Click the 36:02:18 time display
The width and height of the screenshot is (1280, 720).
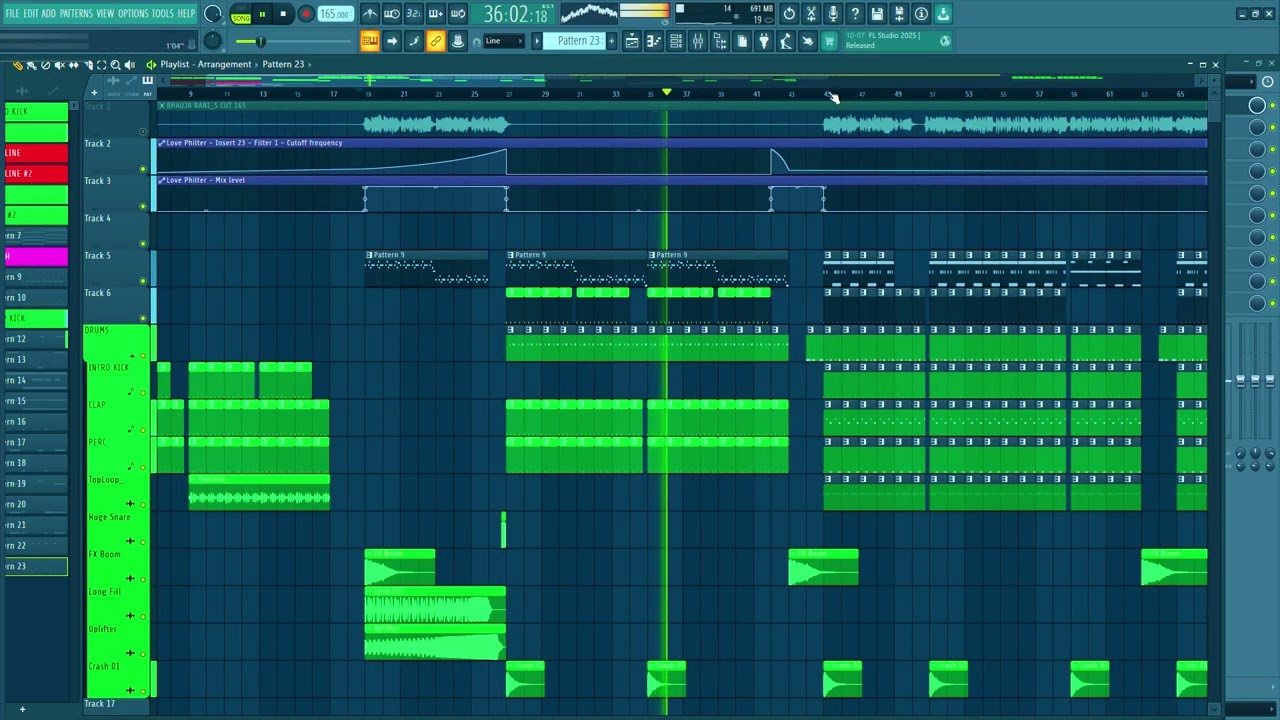(515, 14)
